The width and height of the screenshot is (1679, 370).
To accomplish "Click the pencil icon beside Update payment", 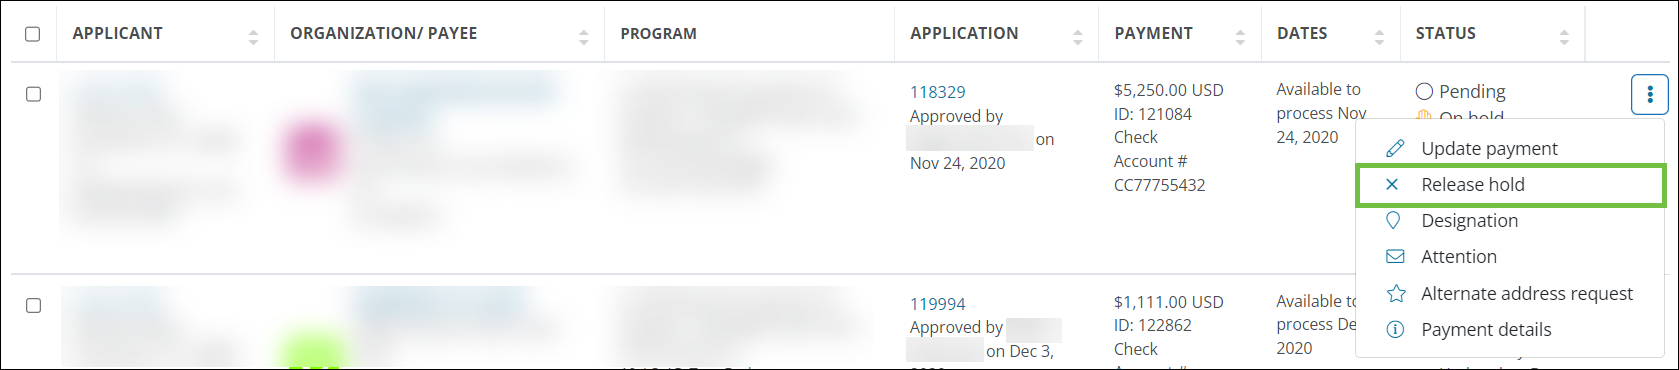I will 1394,148.
